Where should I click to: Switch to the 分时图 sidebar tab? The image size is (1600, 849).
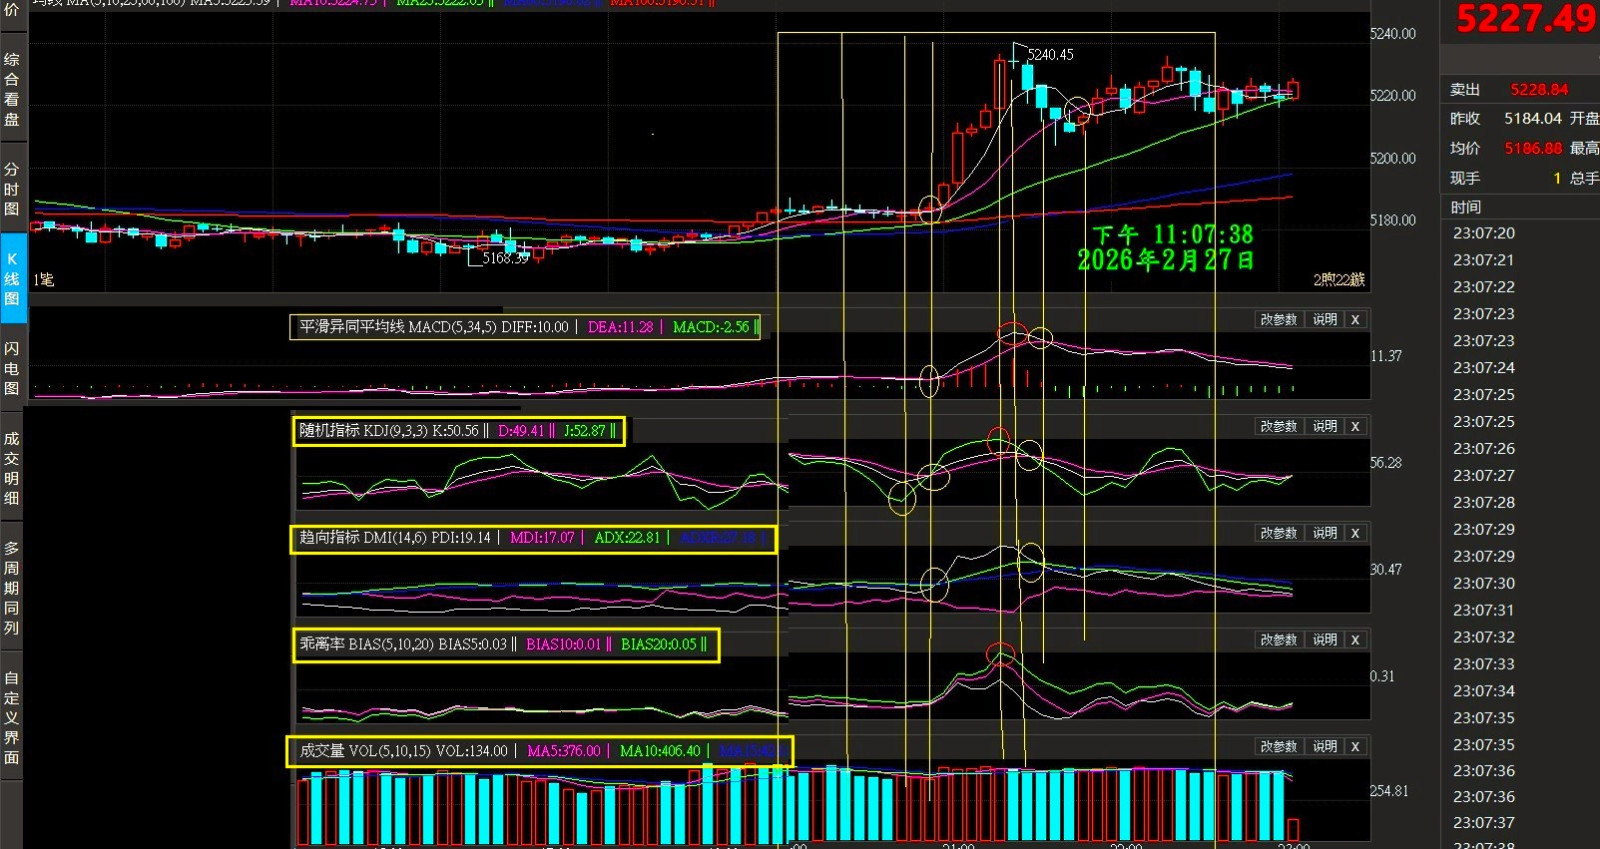(x=12, y=189)
